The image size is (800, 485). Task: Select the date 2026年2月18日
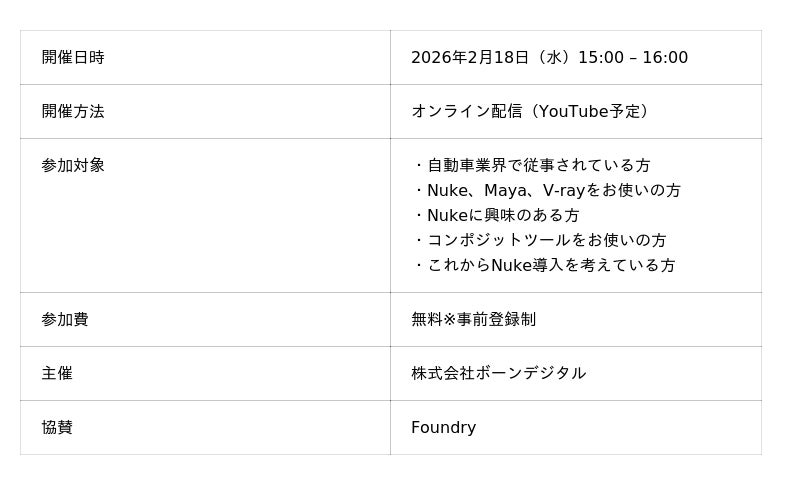470,58
